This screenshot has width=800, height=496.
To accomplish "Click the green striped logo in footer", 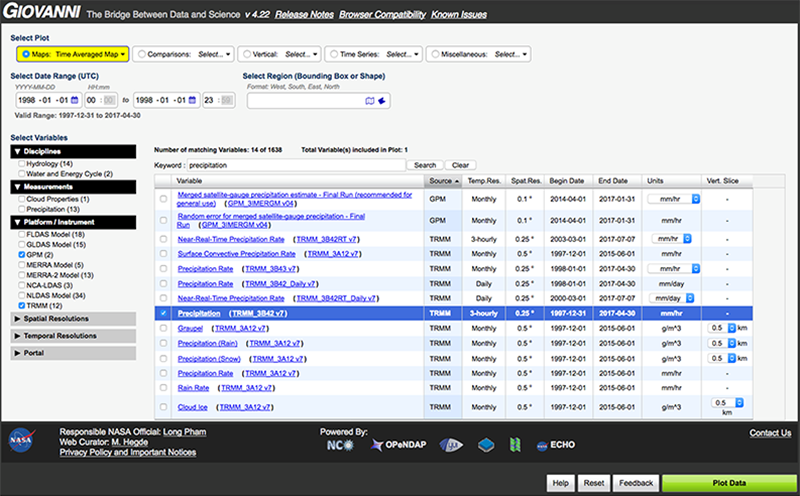I will point(515,445).
